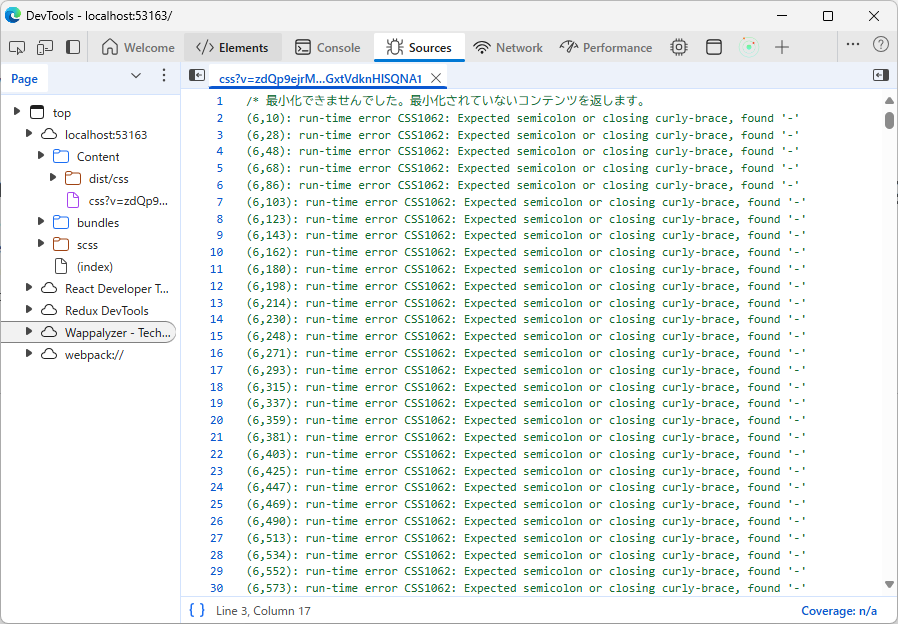Open the Memory tool chip icon

click(x=679, y=47)
